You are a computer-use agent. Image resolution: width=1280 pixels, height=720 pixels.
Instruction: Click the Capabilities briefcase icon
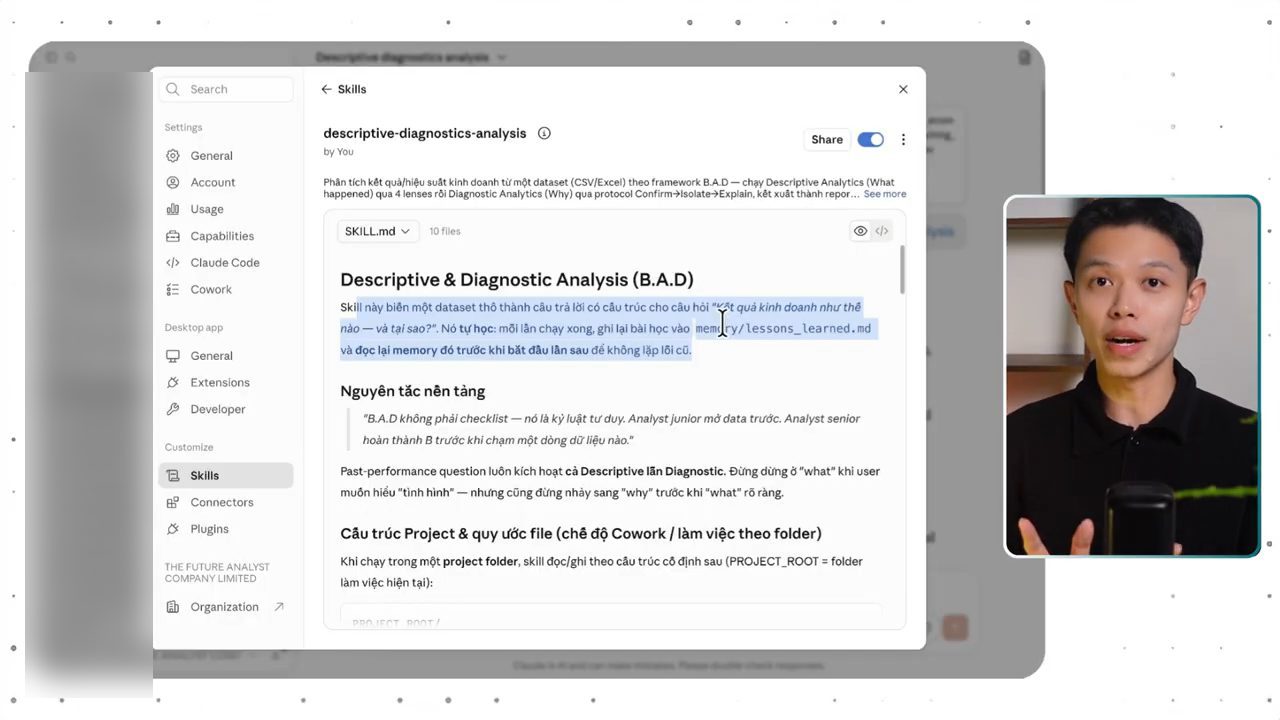coord(173,236)
